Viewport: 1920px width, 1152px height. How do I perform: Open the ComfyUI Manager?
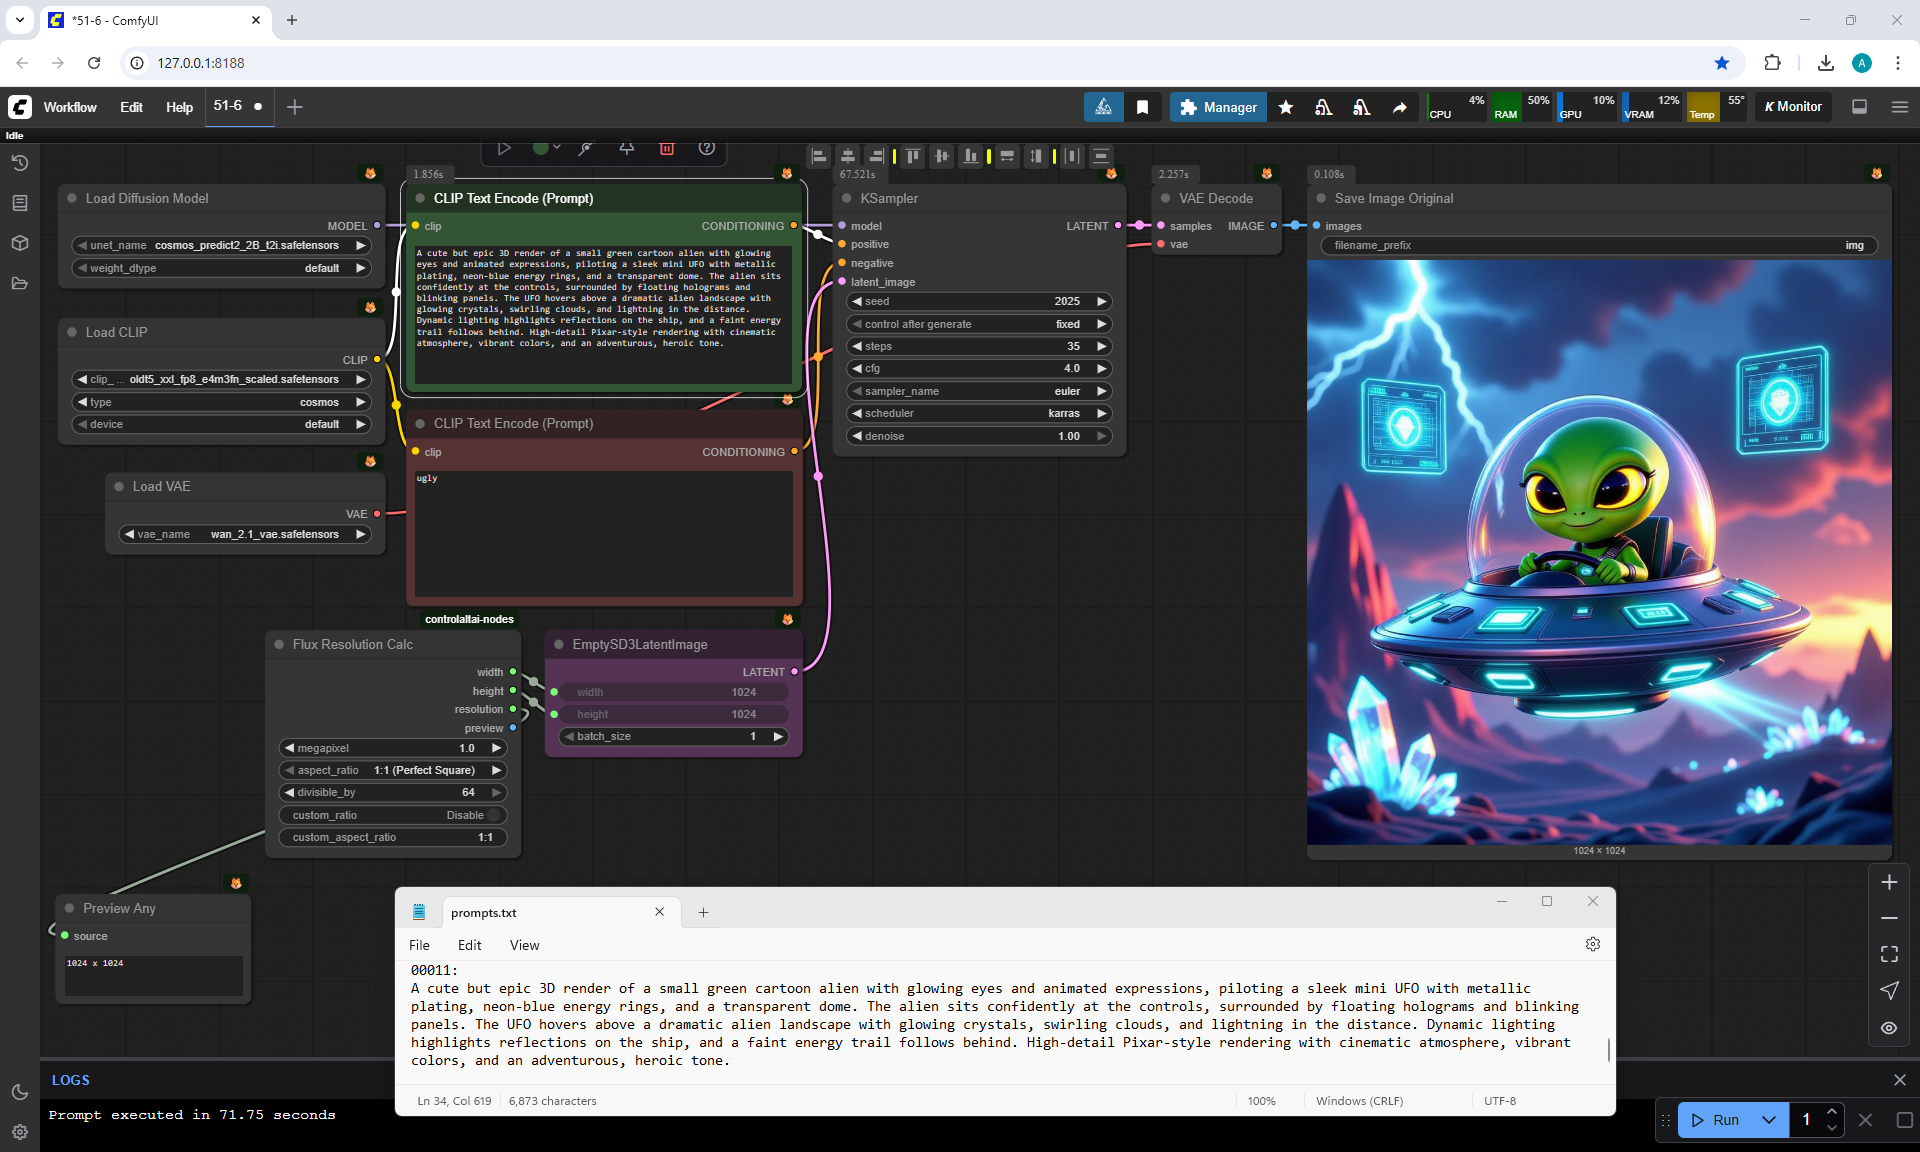click(x=1217, y=107)
